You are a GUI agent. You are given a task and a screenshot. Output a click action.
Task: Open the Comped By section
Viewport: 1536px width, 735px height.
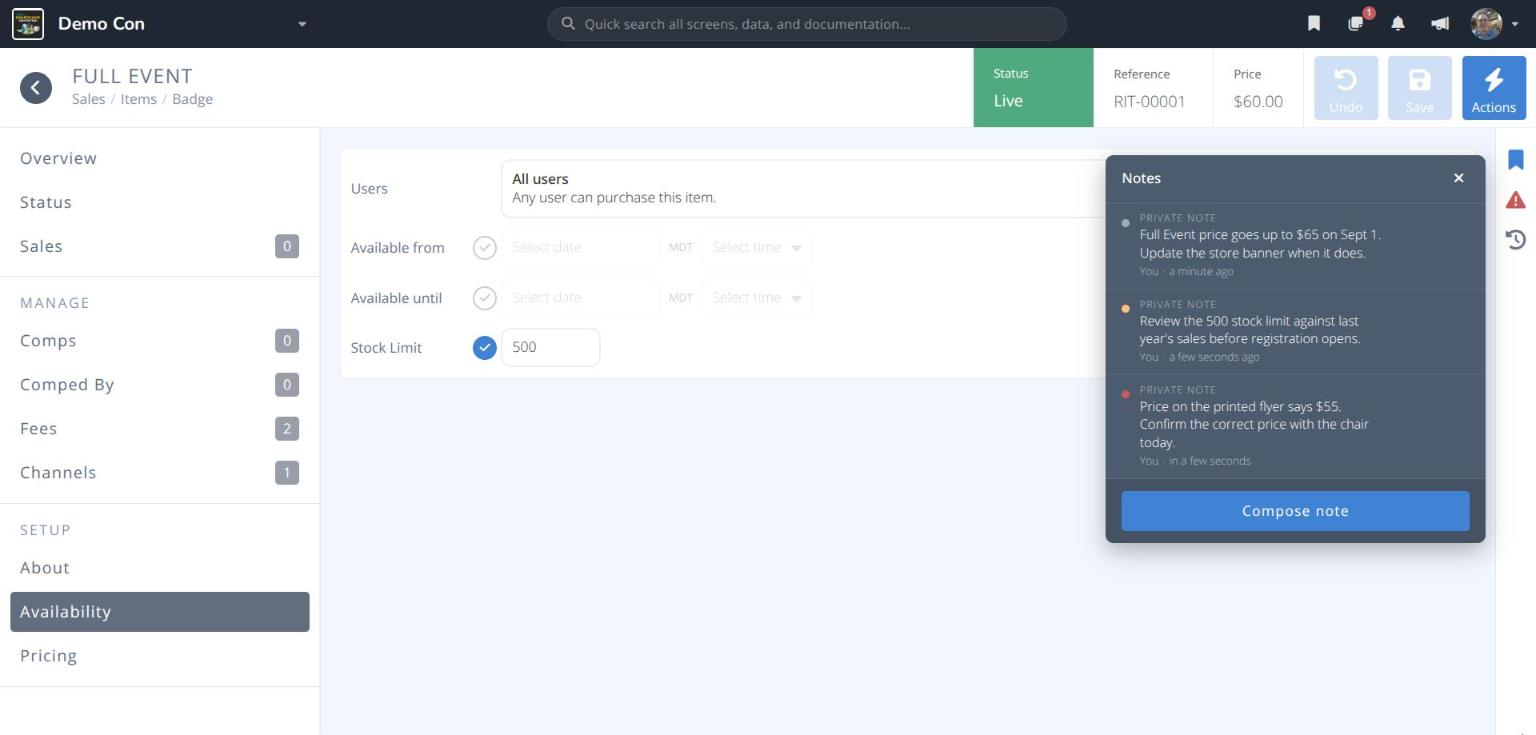click(x=160, y=385)
